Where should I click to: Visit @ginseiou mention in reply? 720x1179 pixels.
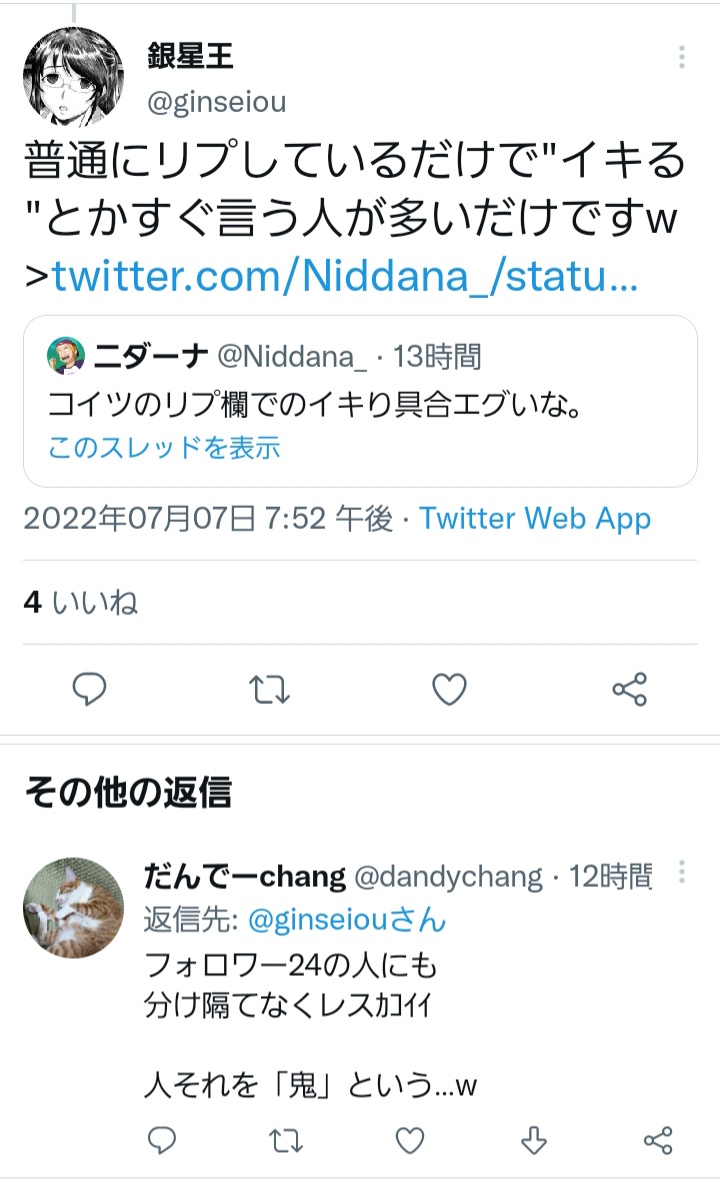point(346,919)
